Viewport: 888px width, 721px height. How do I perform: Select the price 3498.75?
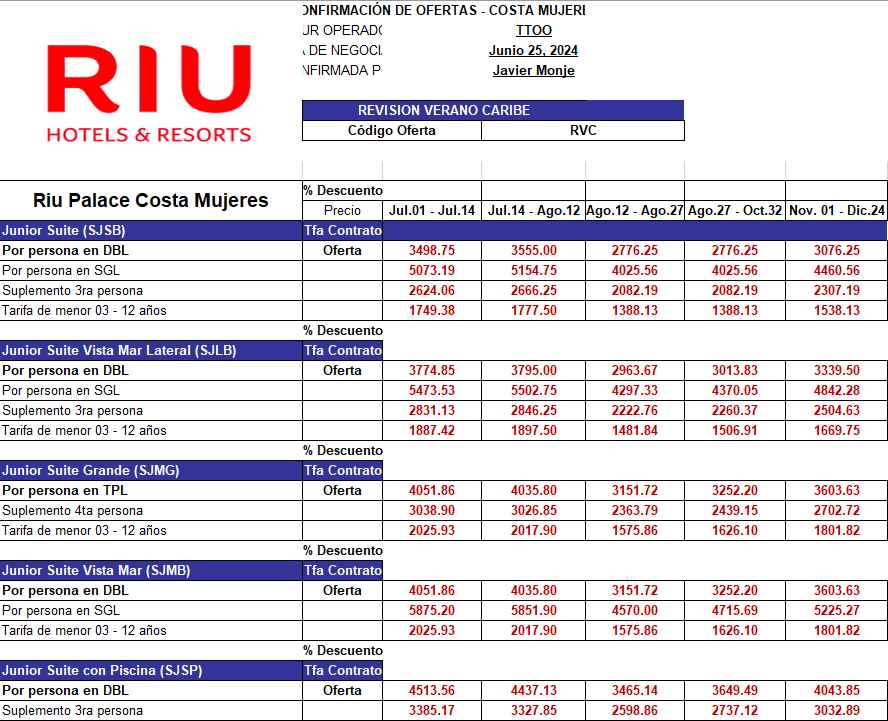(432, 250)
